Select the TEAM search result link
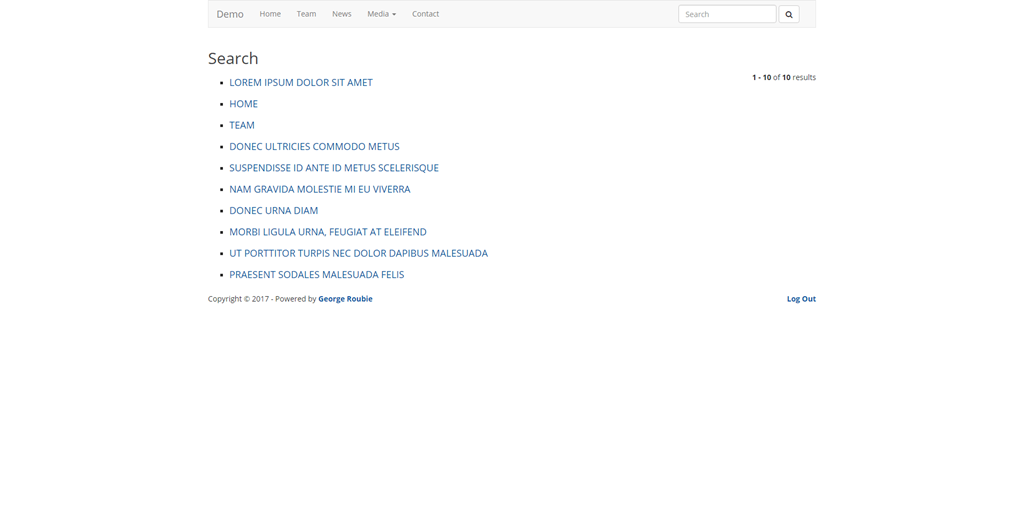 (x=242, y=125)
